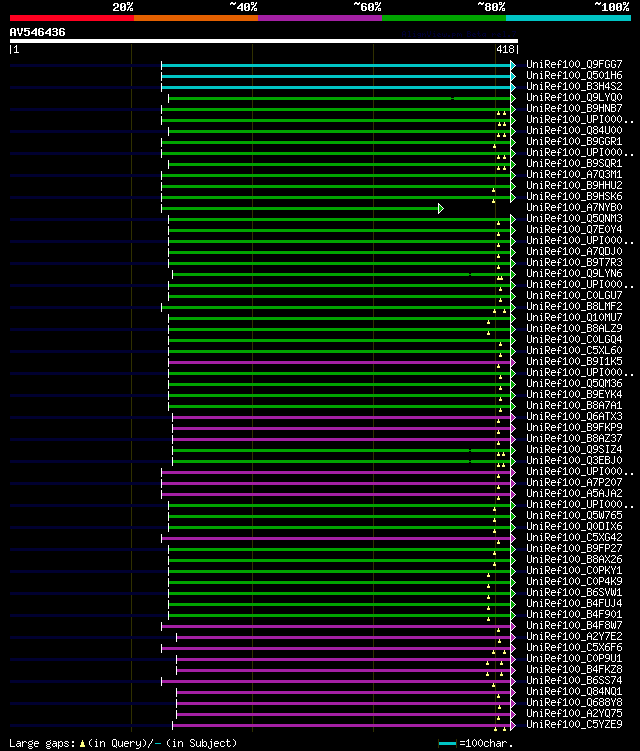Viewport: 640px width, 751px height.
Task: Select hit label UniRef100_Q9LYQ0
Action: tap(574, 97)
